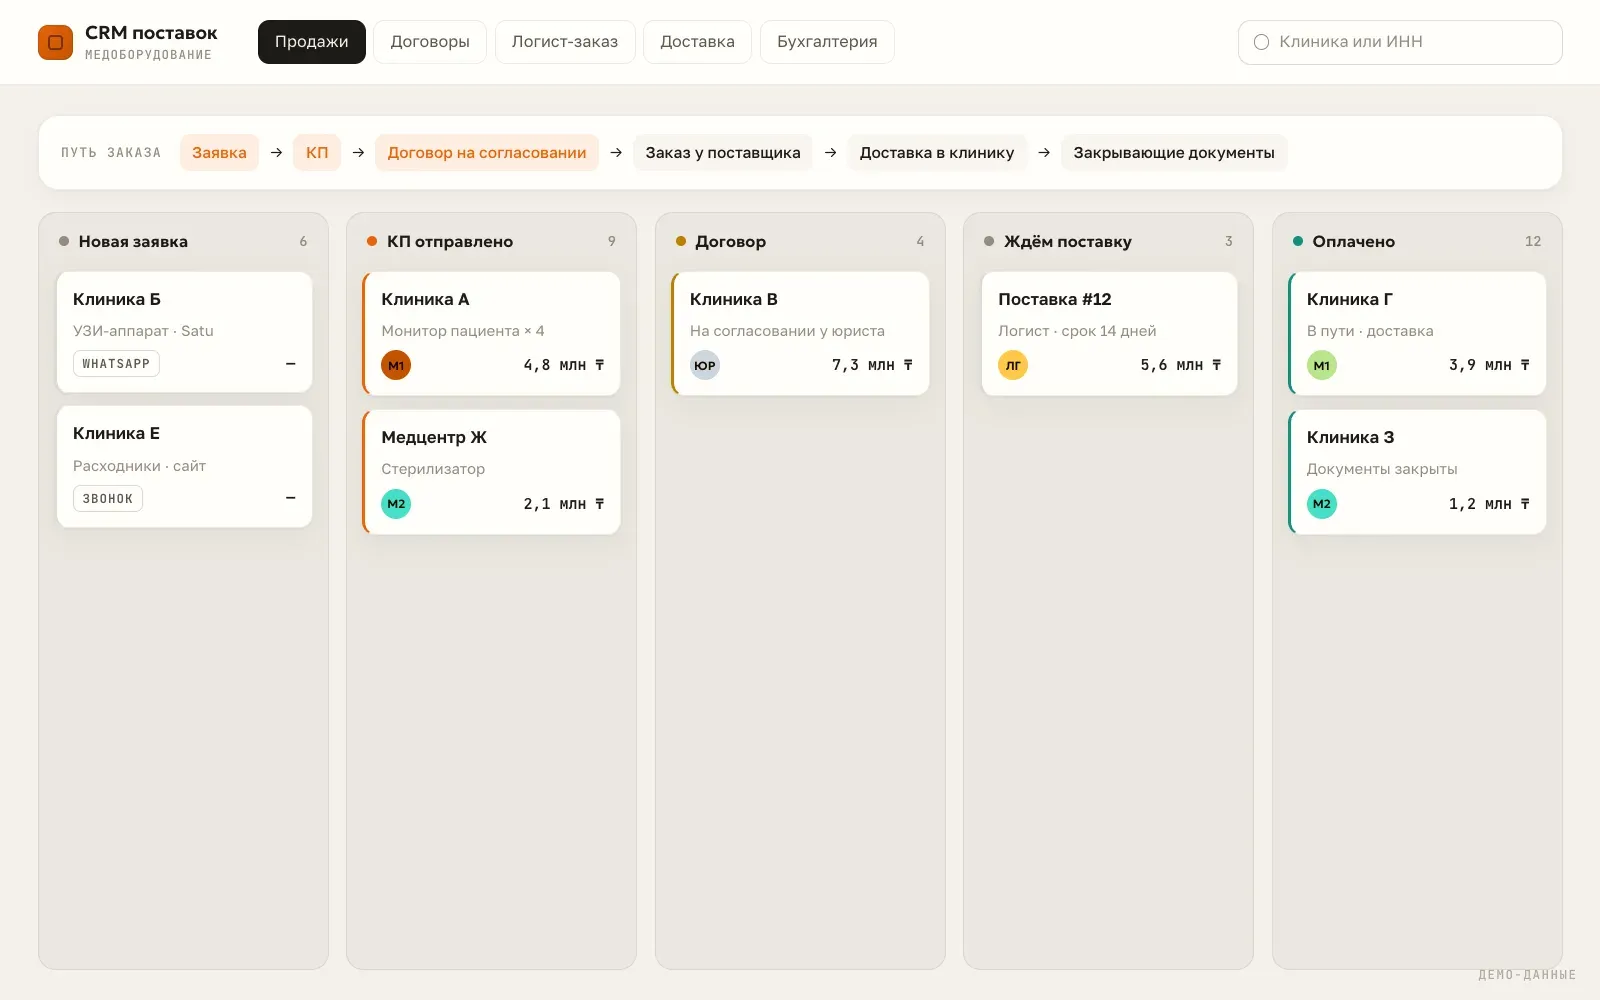The width and height of the screenshot is (1600, 1000).
Task: Open the Клиника А card title
Action: (425, 299)
